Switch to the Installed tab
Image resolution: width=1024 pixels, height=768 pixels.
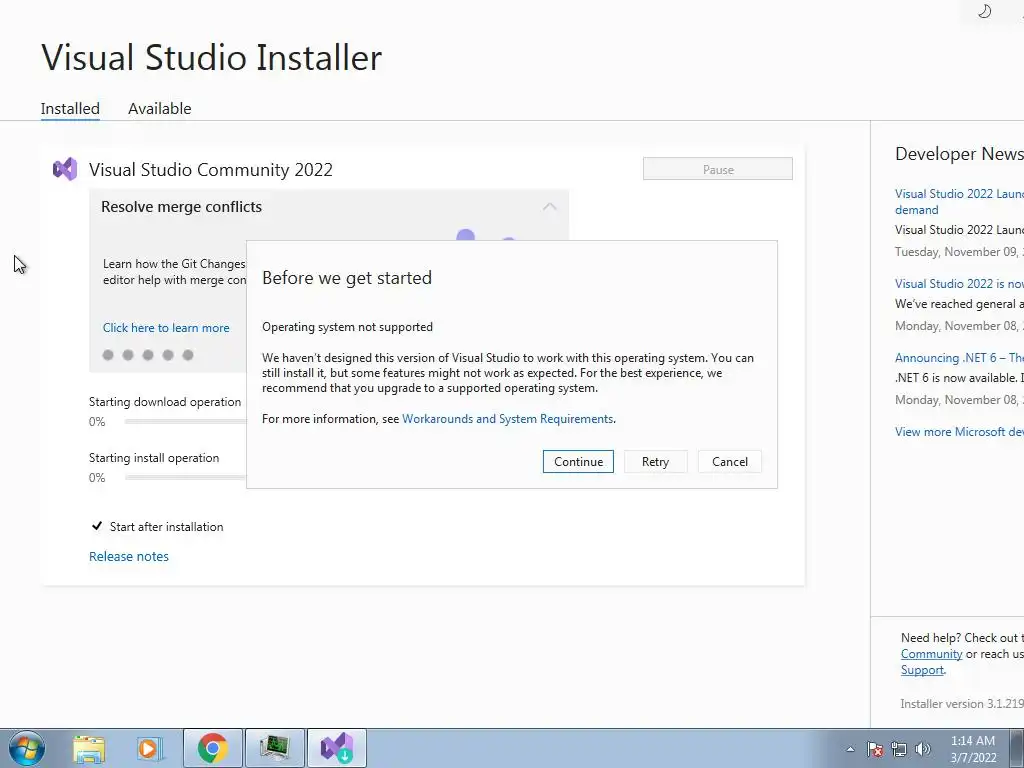[x=70, y=108]
